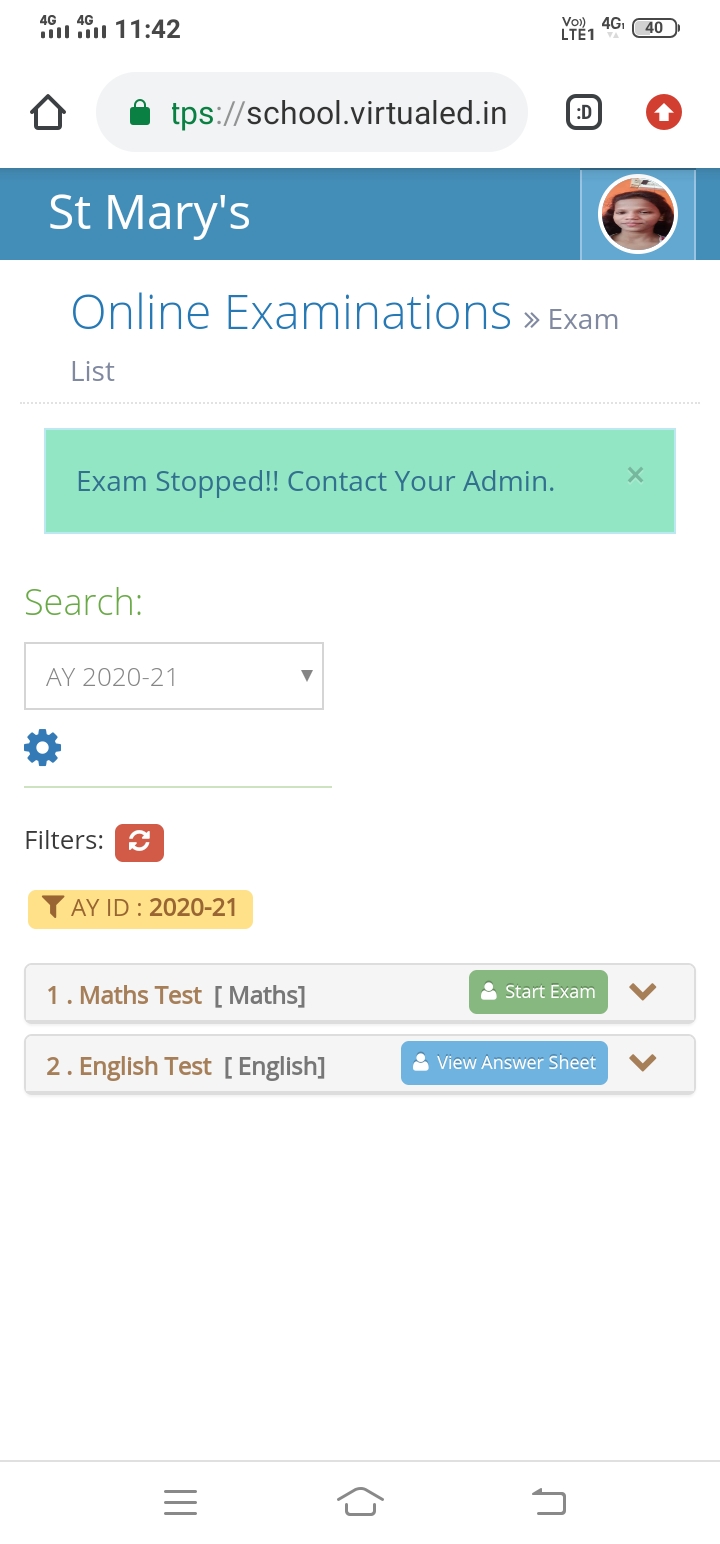Click the AY ID 2020-21 filter tag
Image resolution: width=720 pixels, height=1544 pixels.
coord(140,909)
